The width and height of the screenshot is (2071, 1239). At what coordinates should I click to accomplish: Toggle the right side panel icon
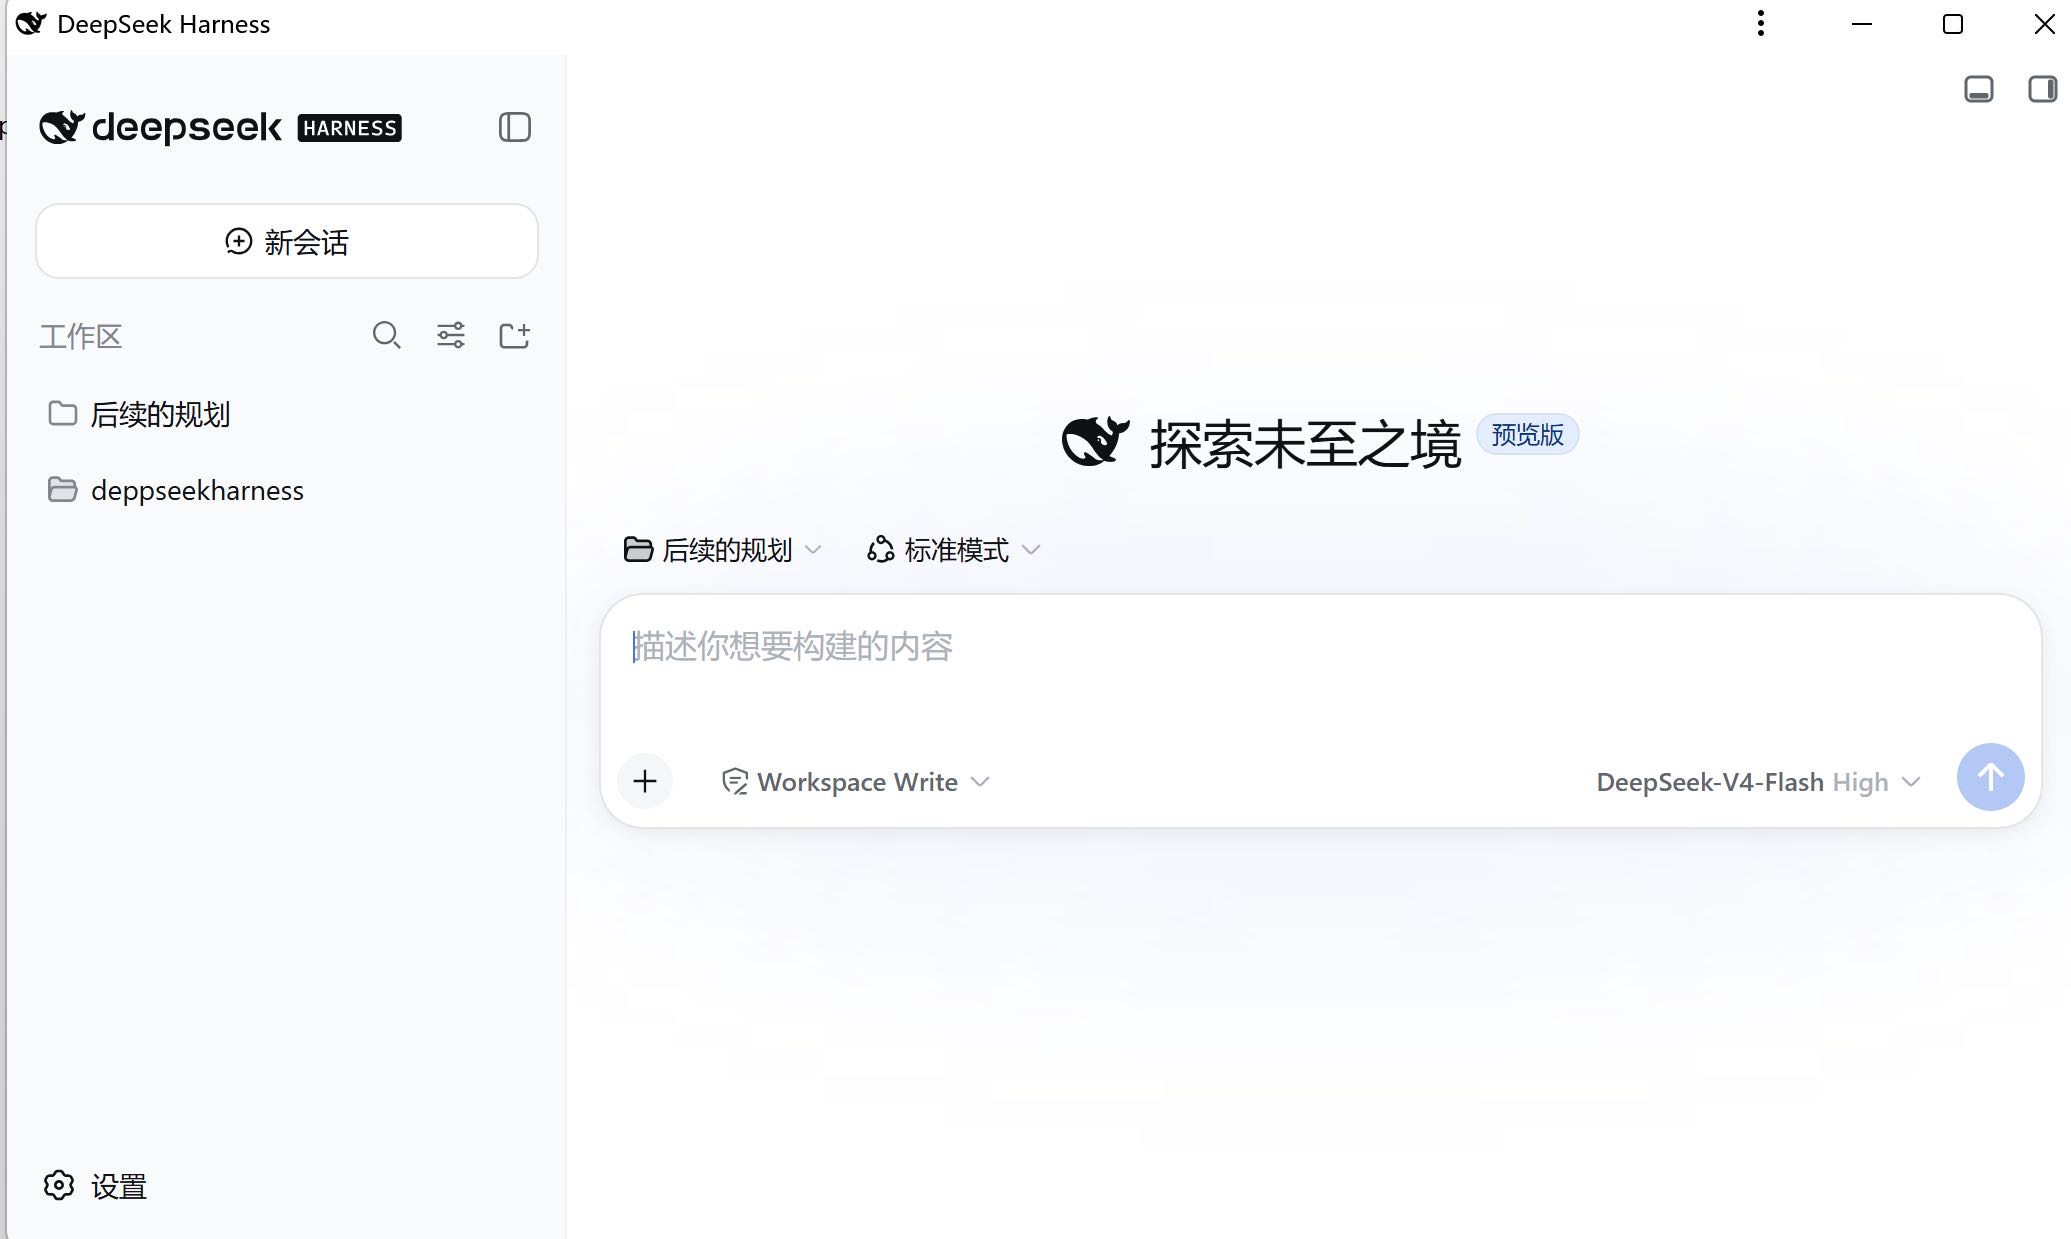point(2042,89)
